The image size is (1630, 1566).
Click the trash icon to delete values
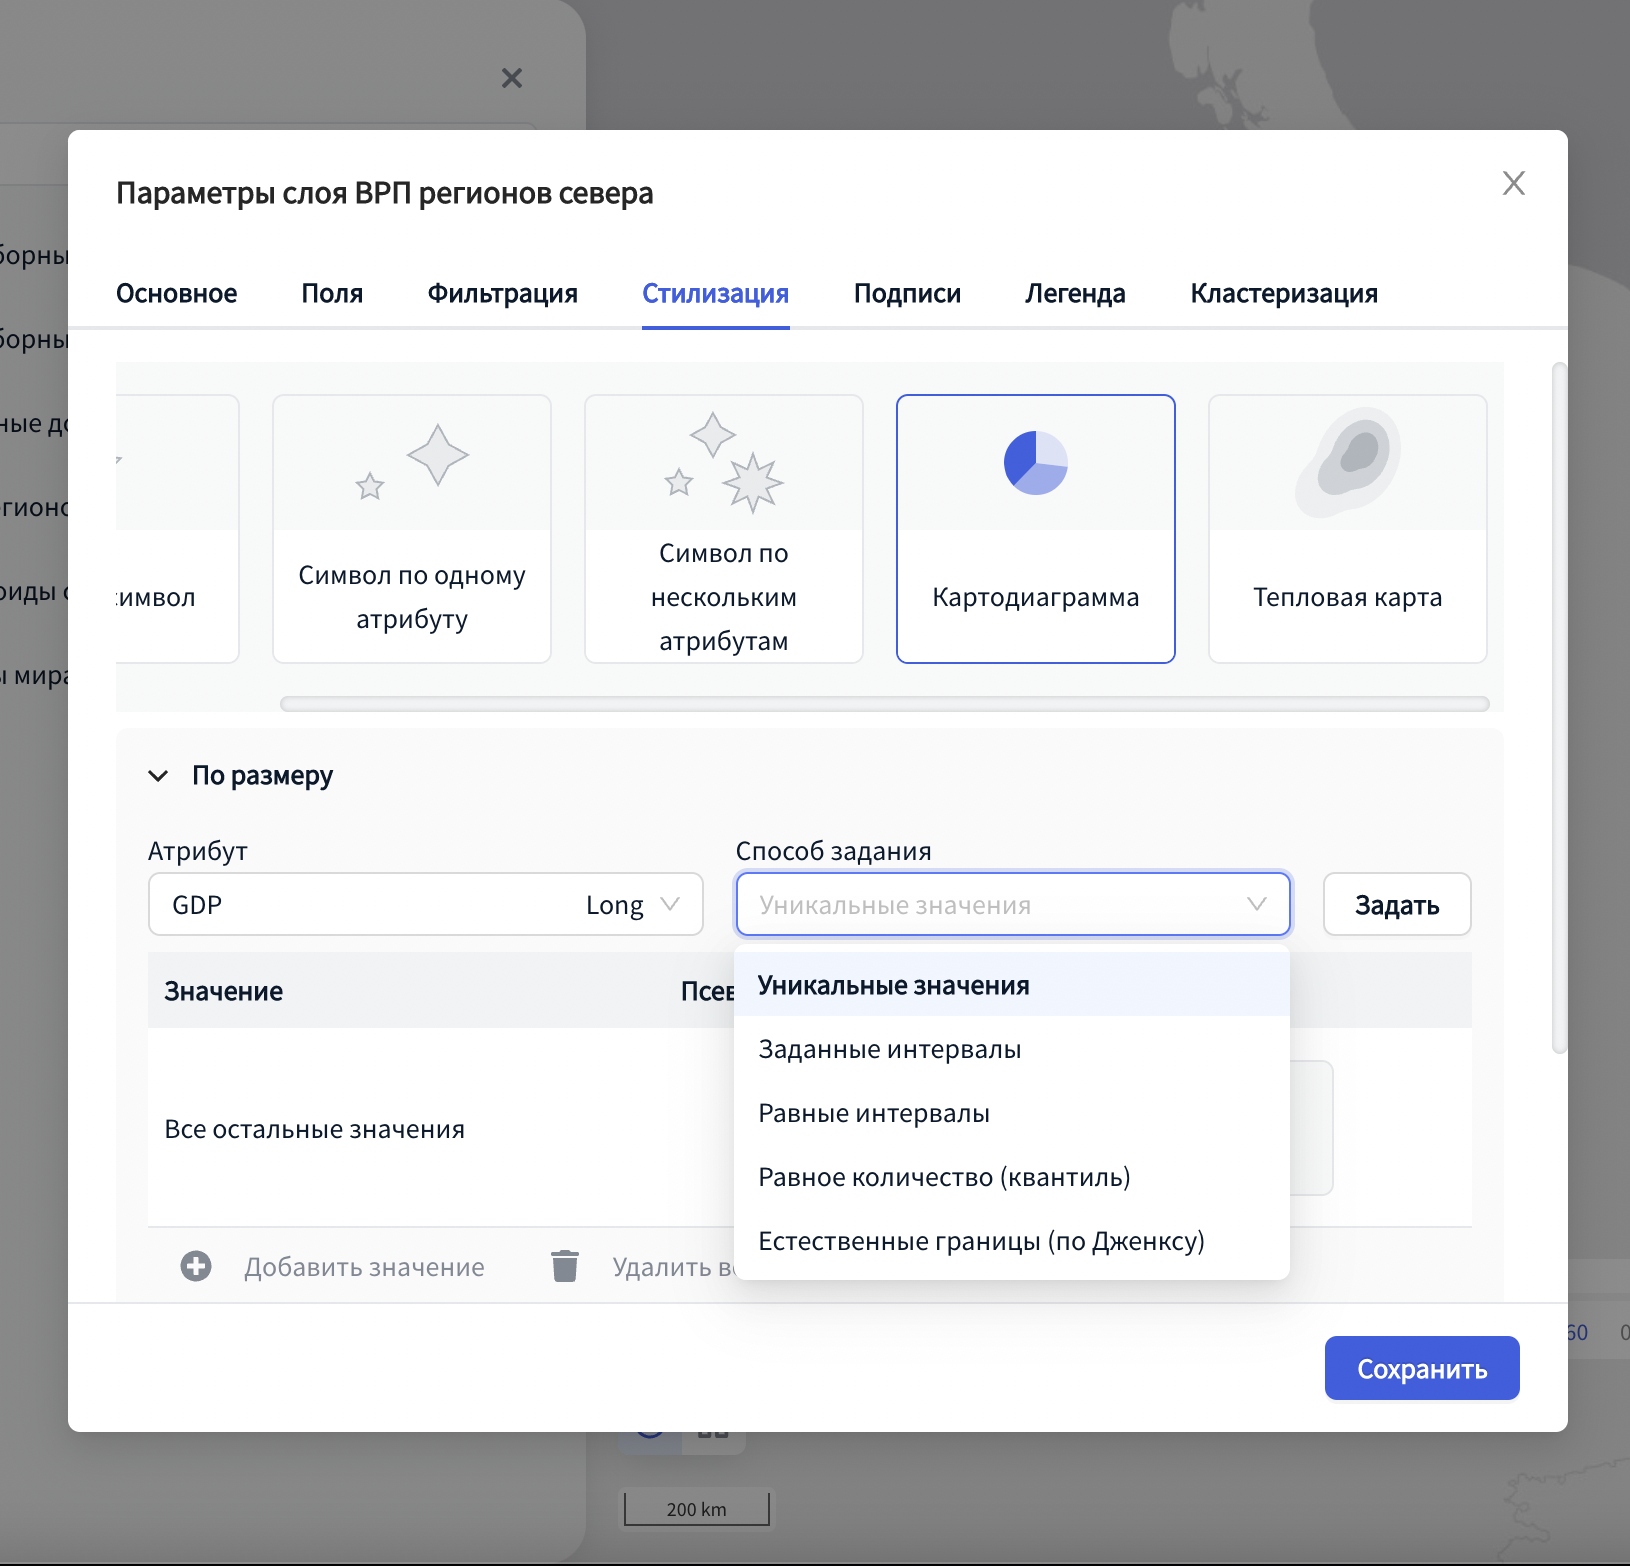(x=565, y=1266)
